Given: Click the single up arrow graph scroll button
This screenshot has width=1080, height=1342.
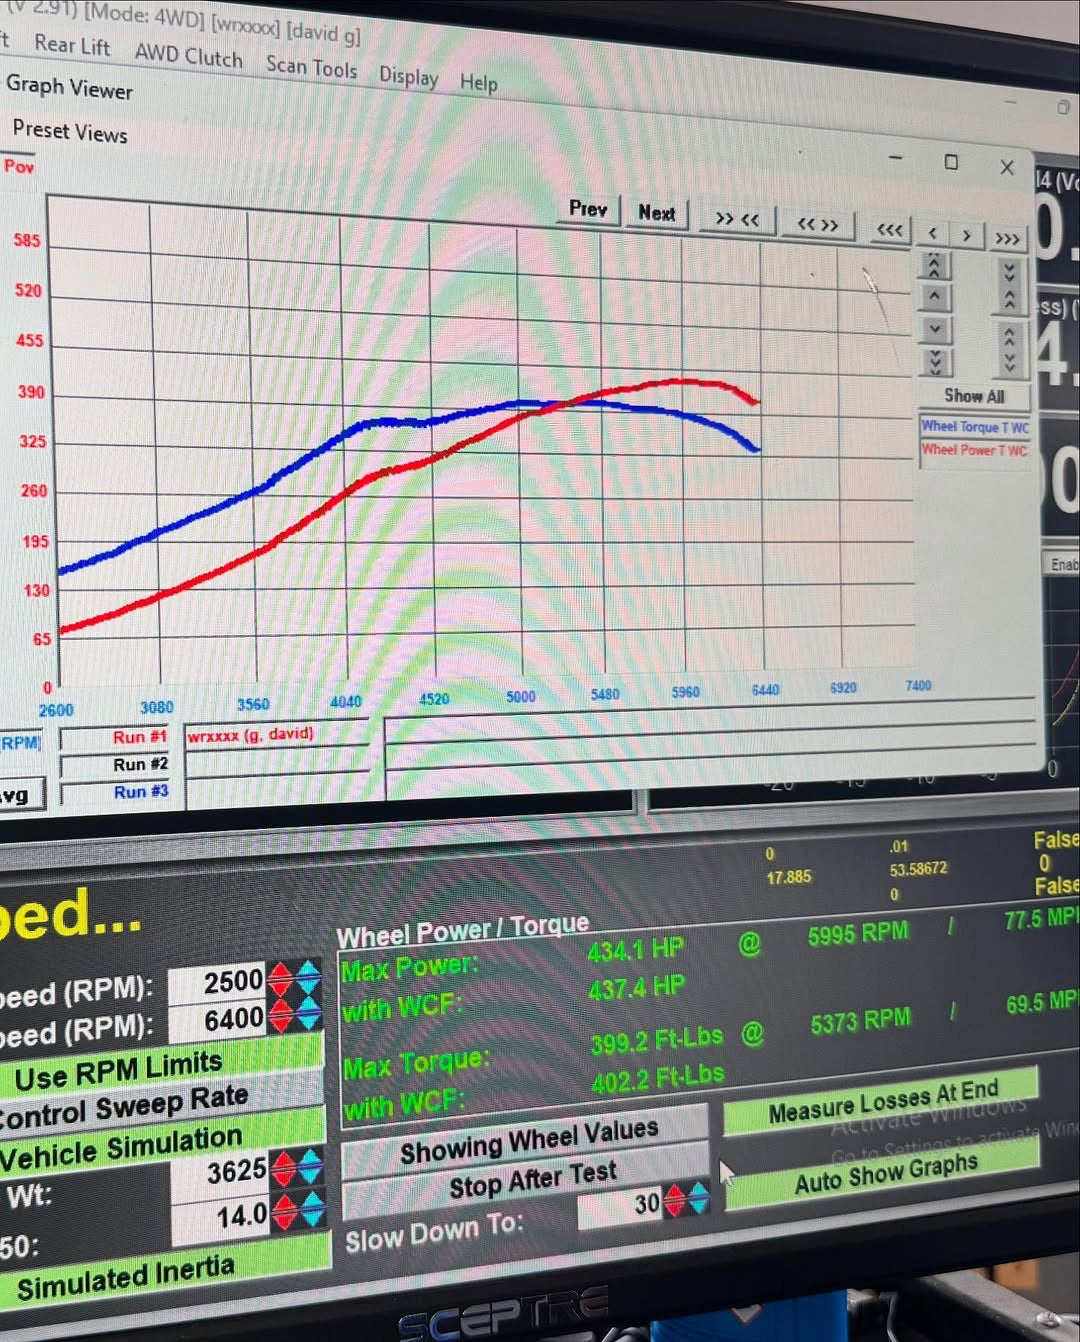Looking at the screenshot, I should 934,296.
